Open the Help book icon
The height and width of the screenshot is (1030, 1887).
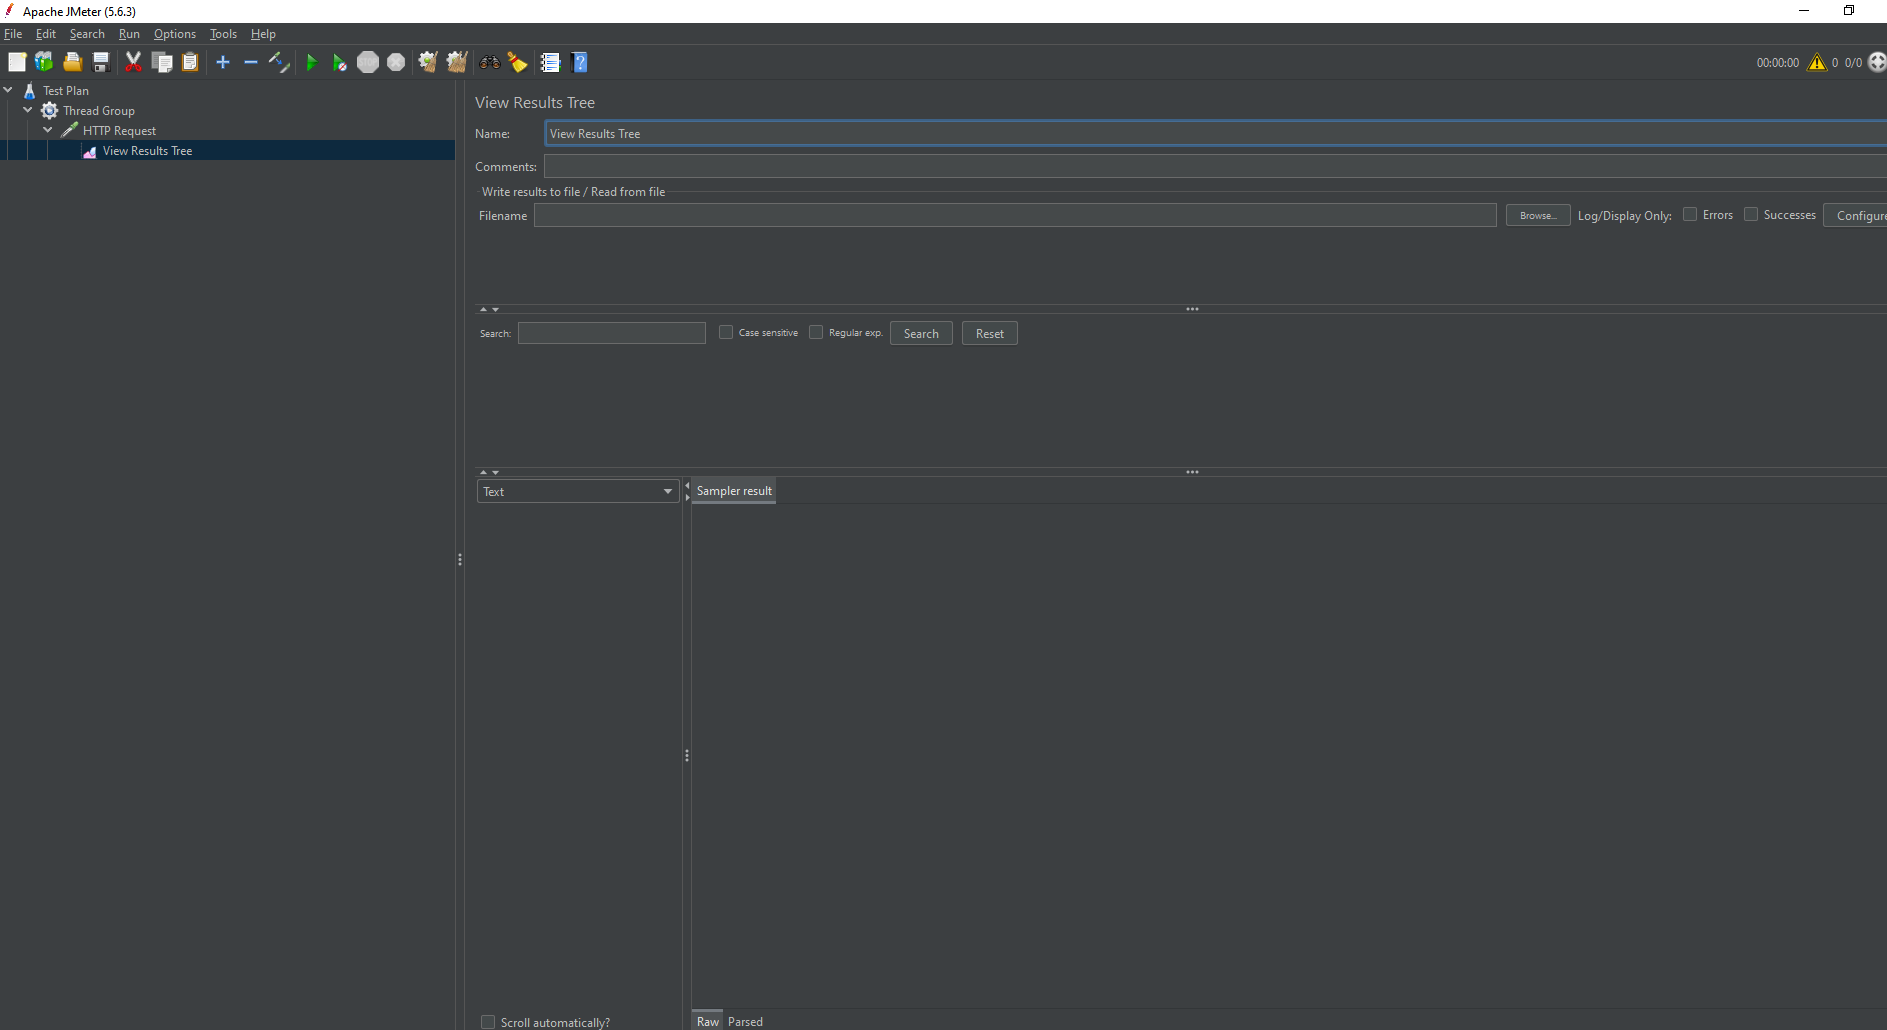pyautogui.click(x=579, y=63)
